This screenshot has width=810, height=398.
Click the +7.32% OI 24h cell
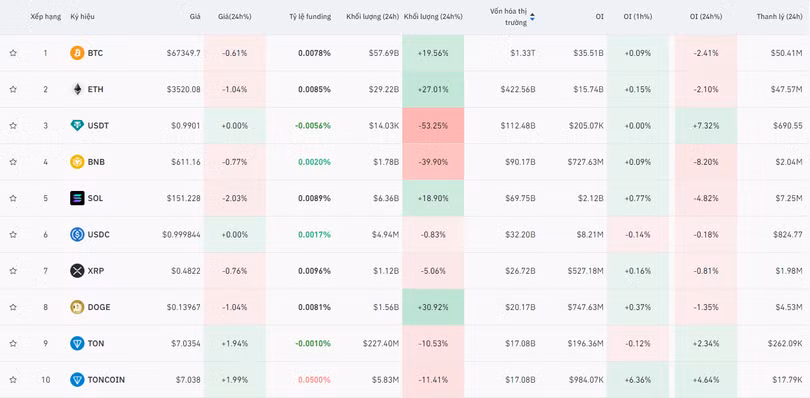coord(706,126)
